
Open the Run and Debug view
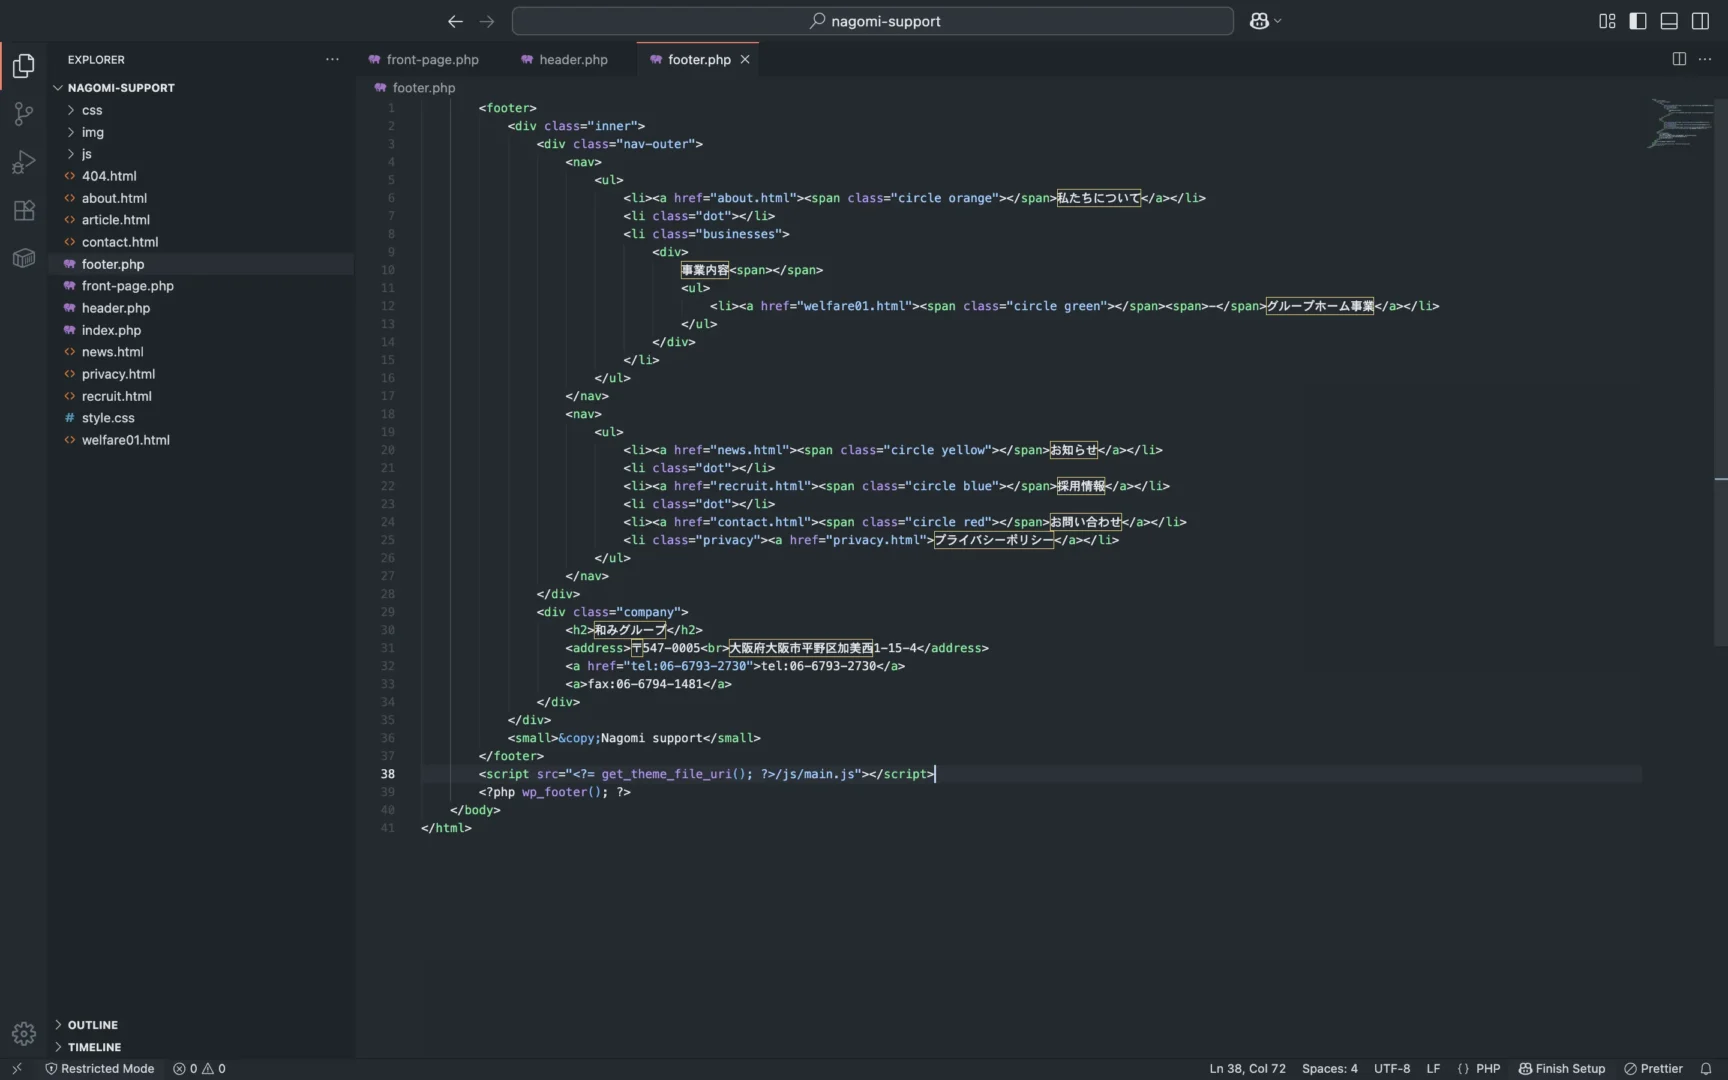point(23,162)
